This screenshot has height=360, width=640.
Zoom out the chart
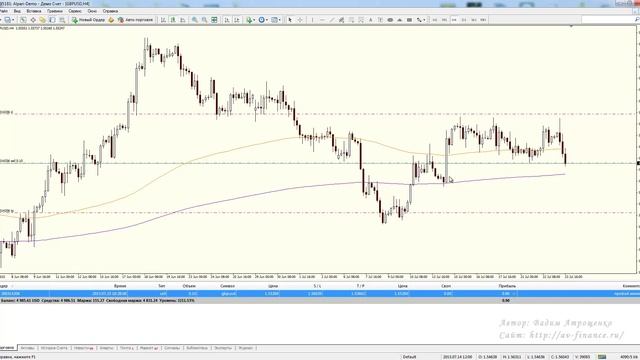pyautogui.click(x=204, y=20)
